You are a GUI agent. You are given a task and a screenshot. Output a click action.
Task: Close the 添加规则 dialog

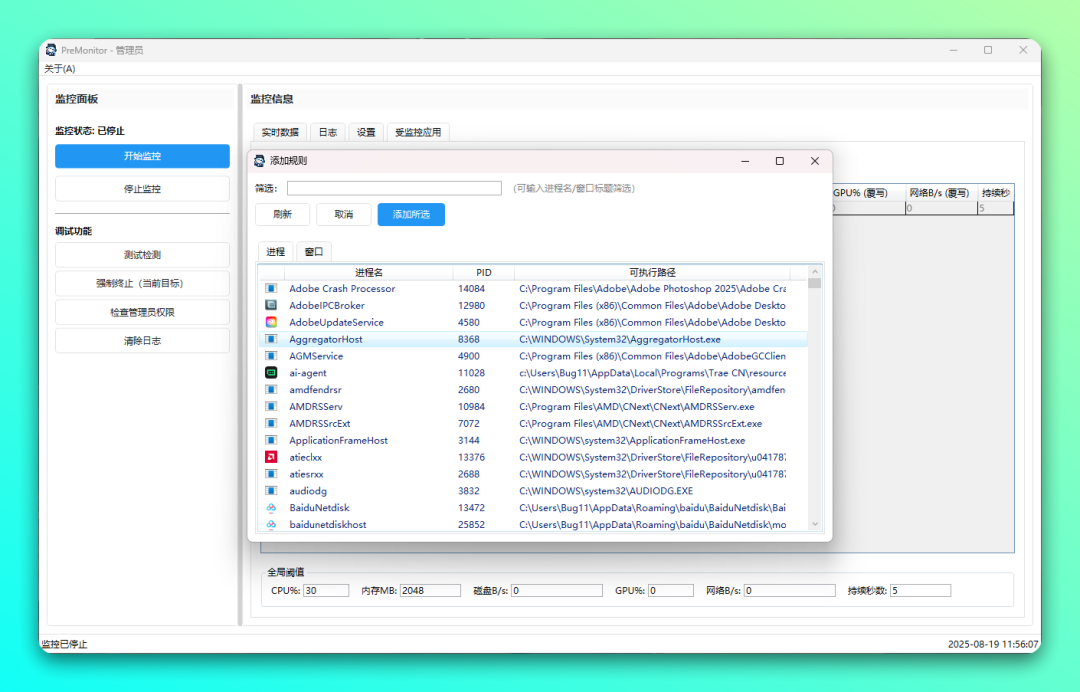[815, 160]
